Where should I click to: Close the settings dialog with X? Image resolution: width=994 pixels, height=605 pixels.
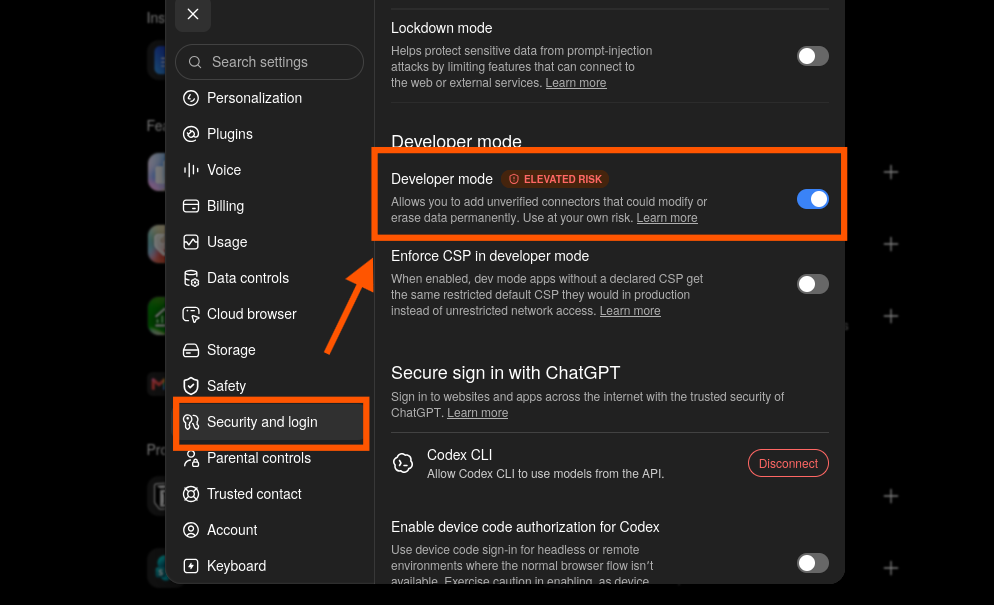click(x=193, y=14)
